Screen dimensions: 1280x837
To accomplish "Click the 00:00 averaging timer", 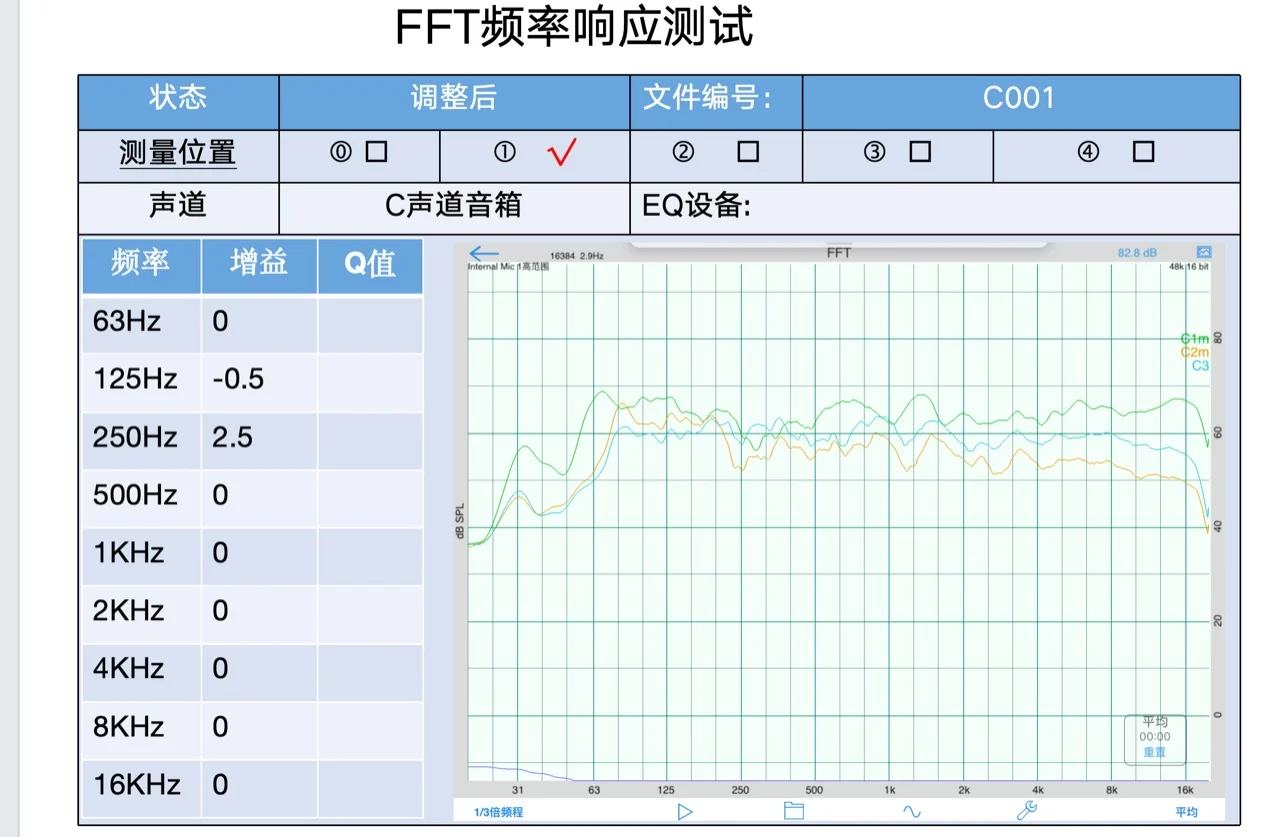I will (1155, 737).
